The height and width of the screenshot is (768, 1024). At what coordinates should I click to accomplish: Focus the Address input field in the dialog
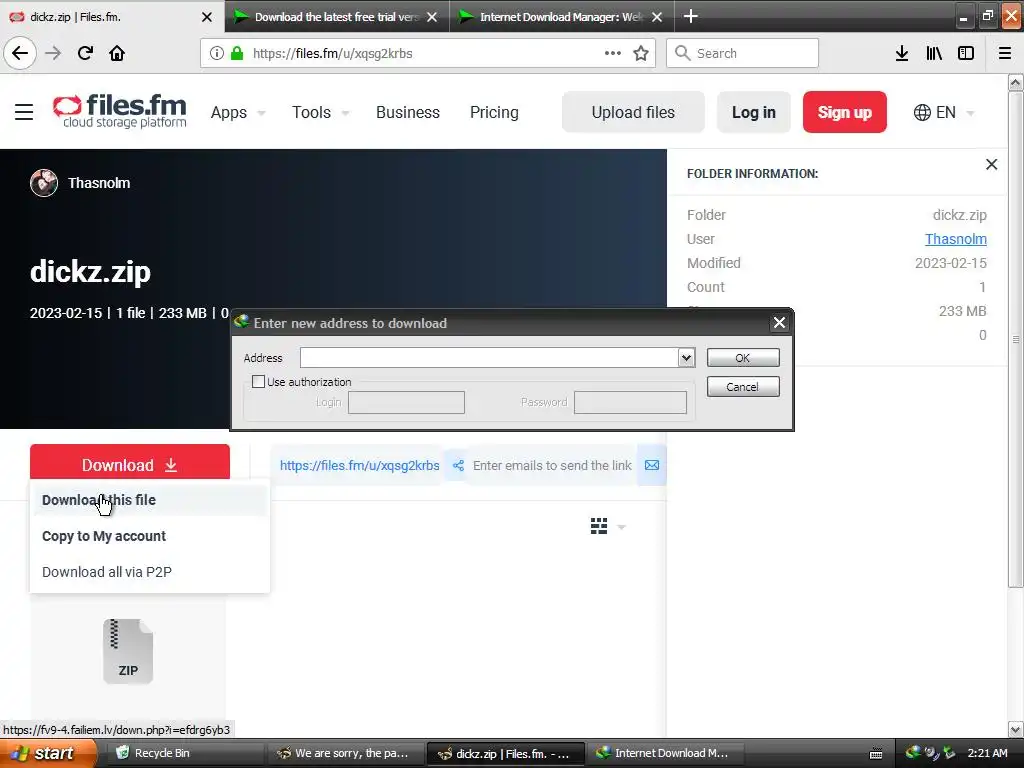(x=489, y=357)
